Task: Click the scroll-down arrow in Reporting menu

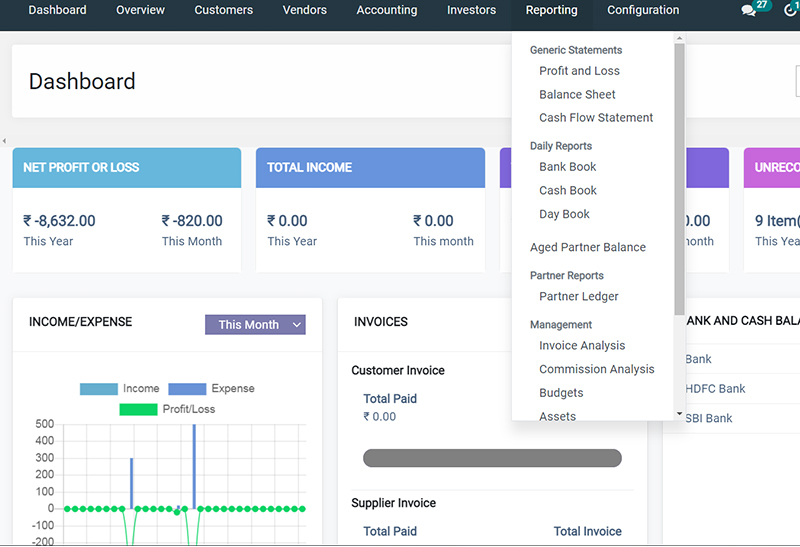Action: click(x=679, y=414)
